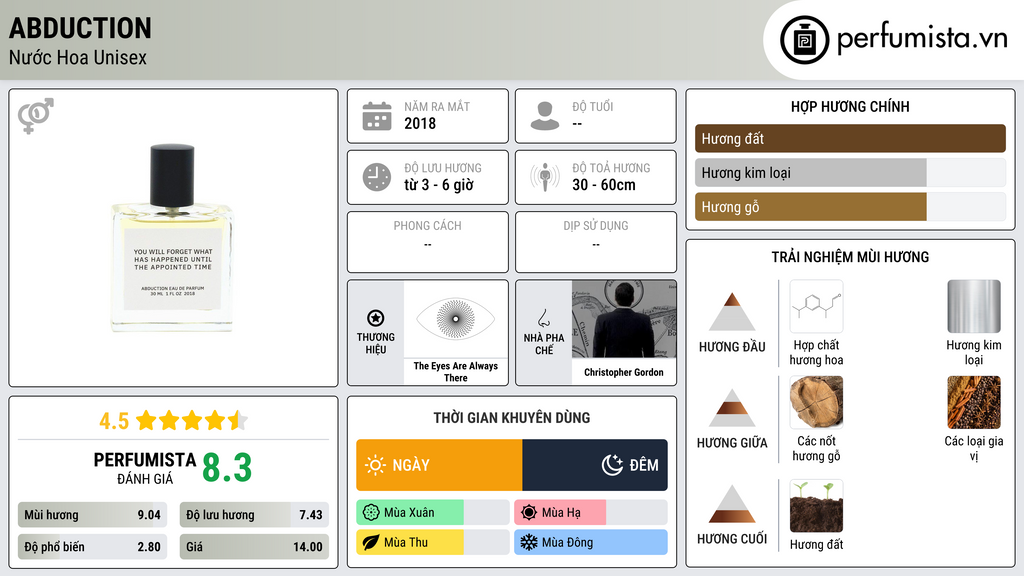Click the Hương đầu pyramid icon

pos(732,312)
